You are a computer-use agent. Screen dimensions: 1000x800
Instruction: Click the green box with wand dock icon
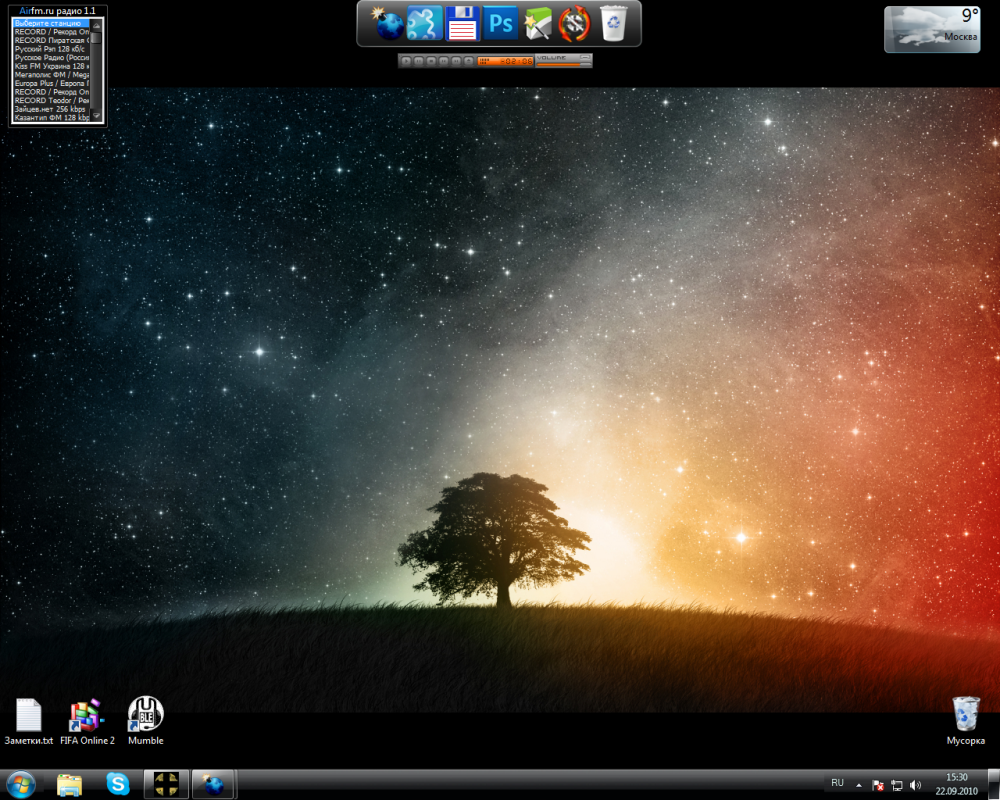tap(538, 23)
